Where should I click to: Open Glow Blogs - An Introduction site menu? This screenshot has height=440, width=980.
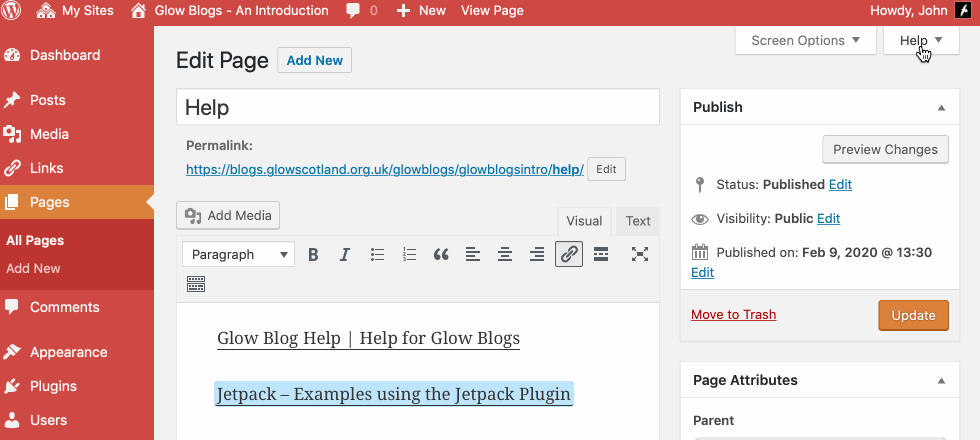click(x=230, y=11)
